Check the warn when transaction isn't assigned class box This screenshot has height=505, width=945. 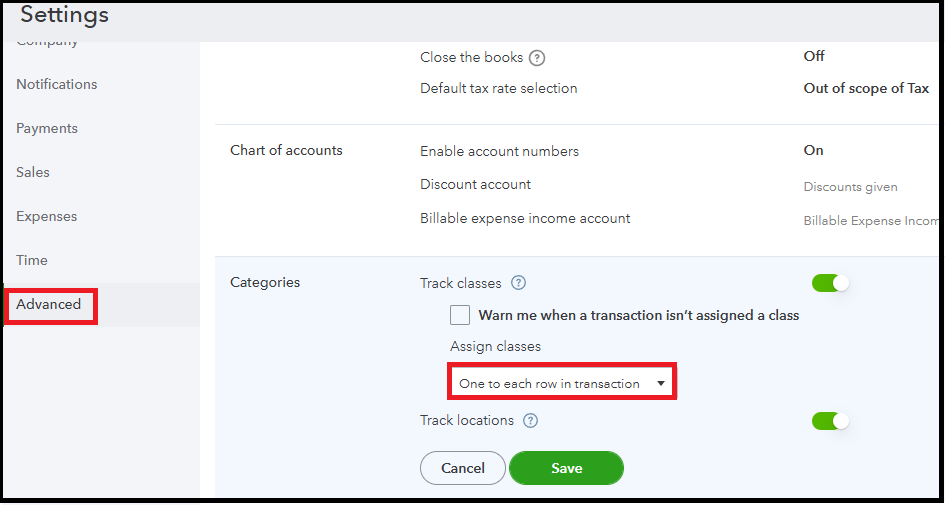[460, 315]
